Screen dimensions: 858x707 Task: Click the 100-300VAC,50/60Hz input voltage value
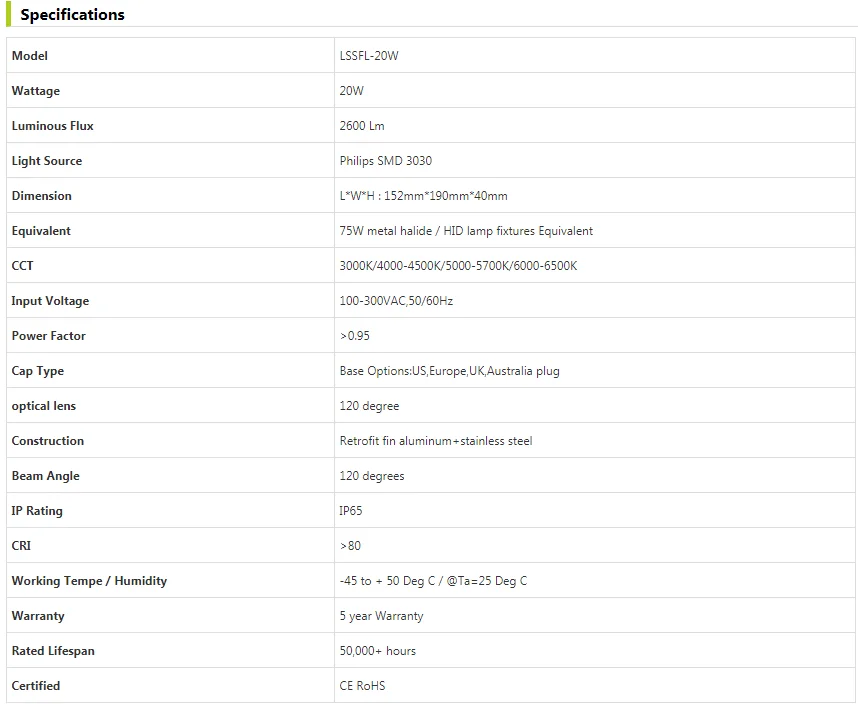pos(396,301)
